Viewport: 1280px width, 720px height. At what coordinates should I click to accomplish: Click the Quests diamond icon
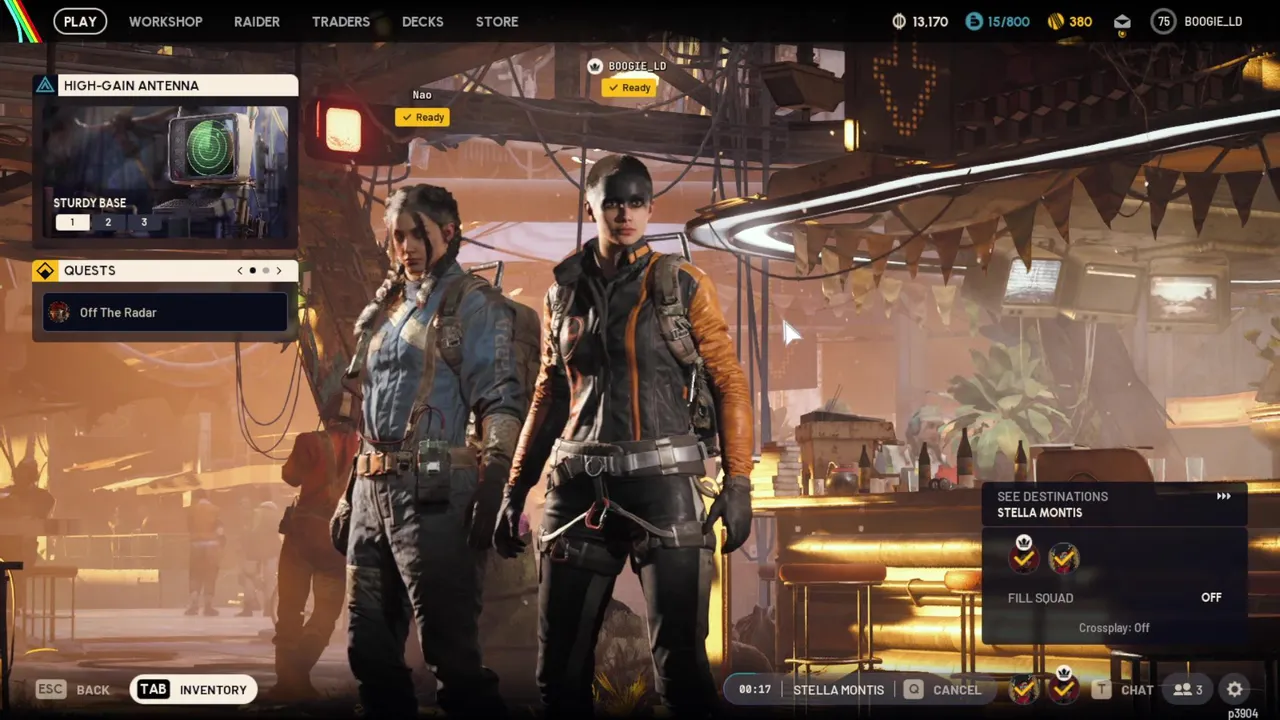[45, 270]
